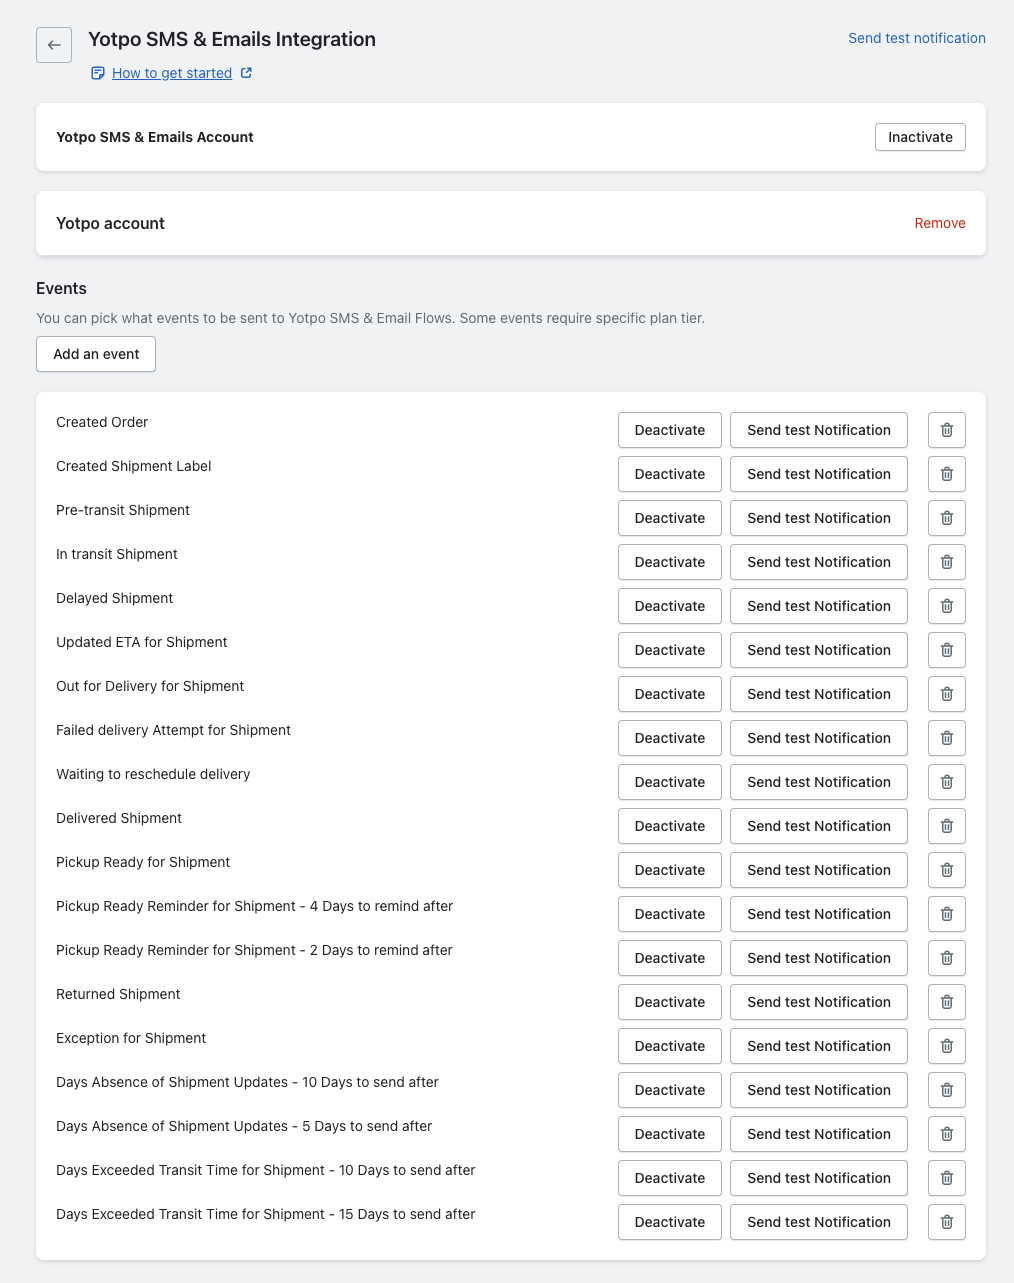
Task: Delete the Delayed Shipment event
Action: pos(946,606)
